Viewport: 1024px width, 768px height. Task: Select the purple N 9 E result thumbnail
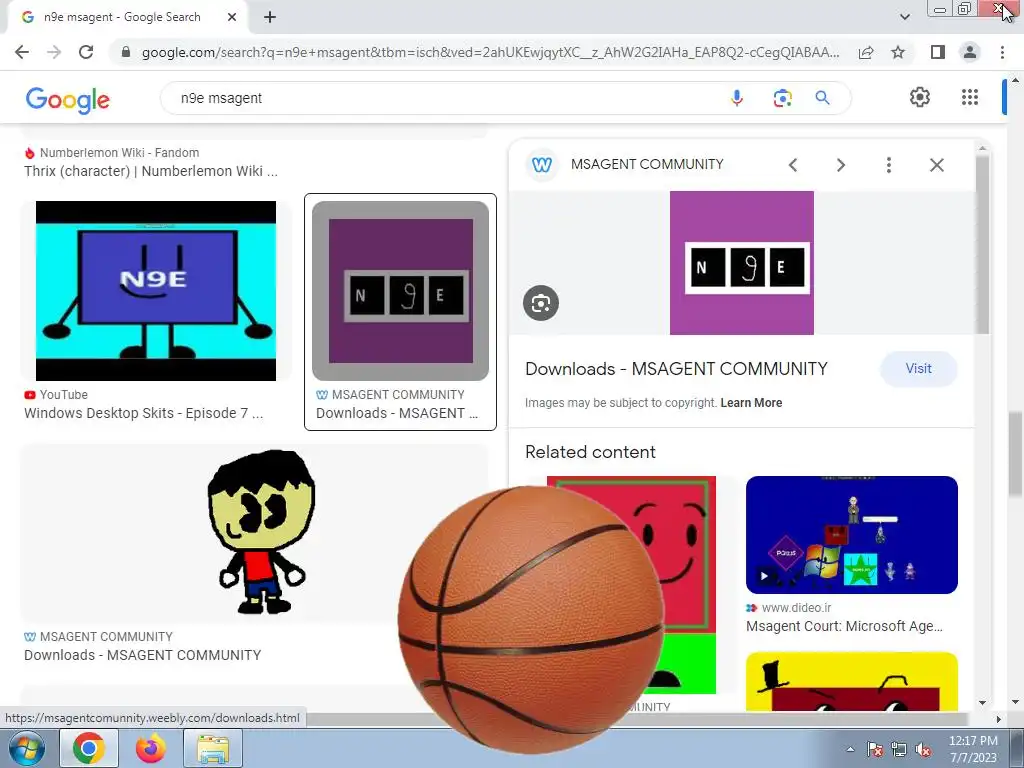coord(400,291)
